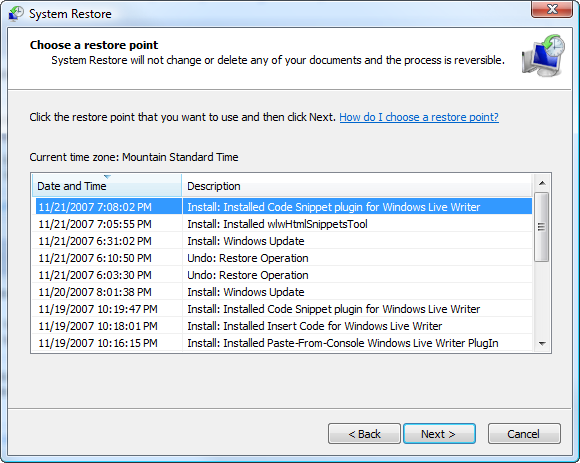Click the restore point list scrollbar thumb

(x=542, y=227)
